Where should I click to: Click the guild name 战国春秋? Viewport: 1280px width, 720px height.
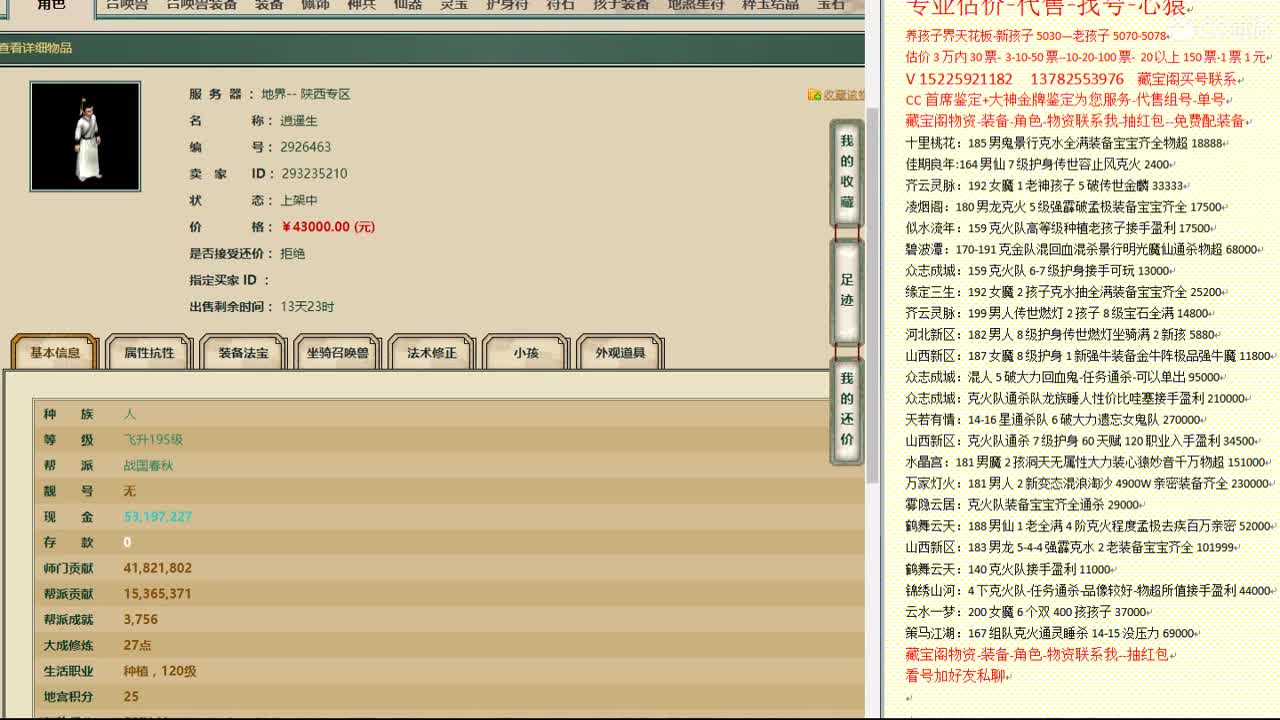point(149,466)
